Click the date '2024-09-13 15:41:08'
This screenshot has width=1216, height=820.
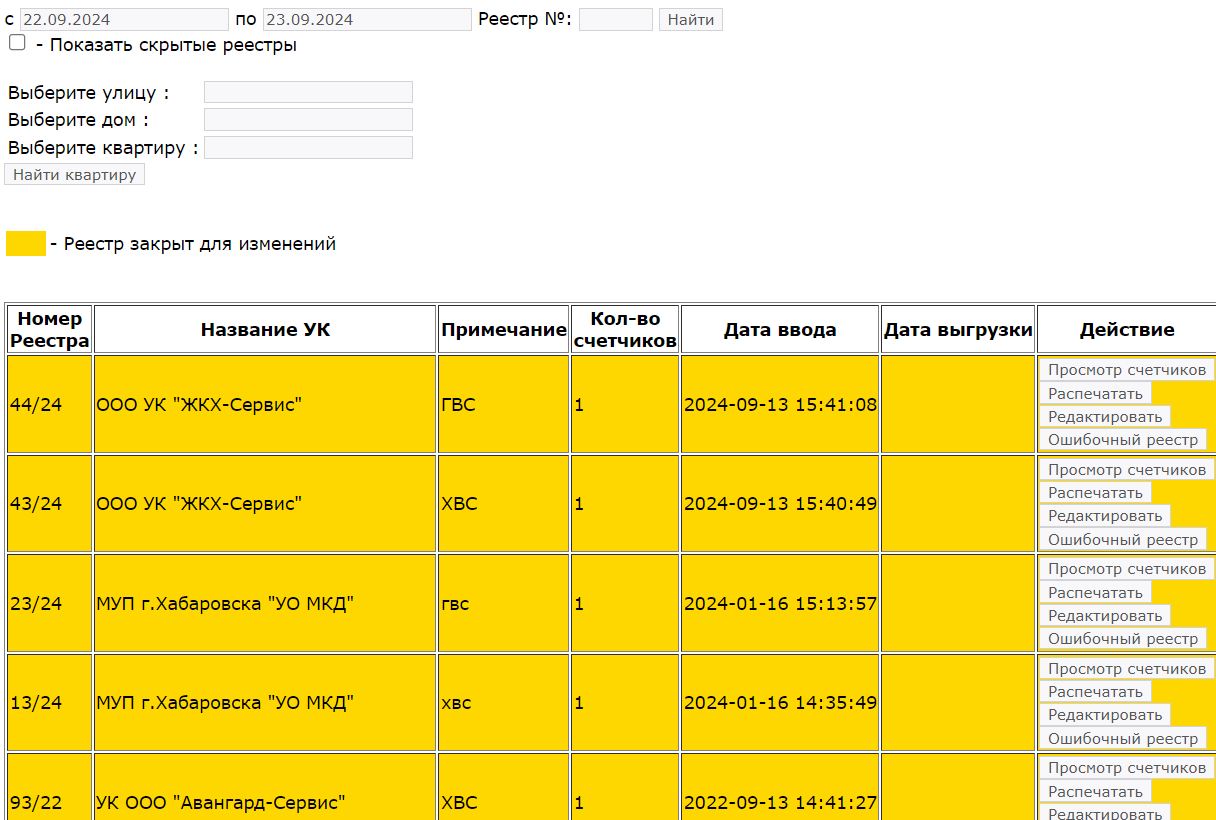780,404
